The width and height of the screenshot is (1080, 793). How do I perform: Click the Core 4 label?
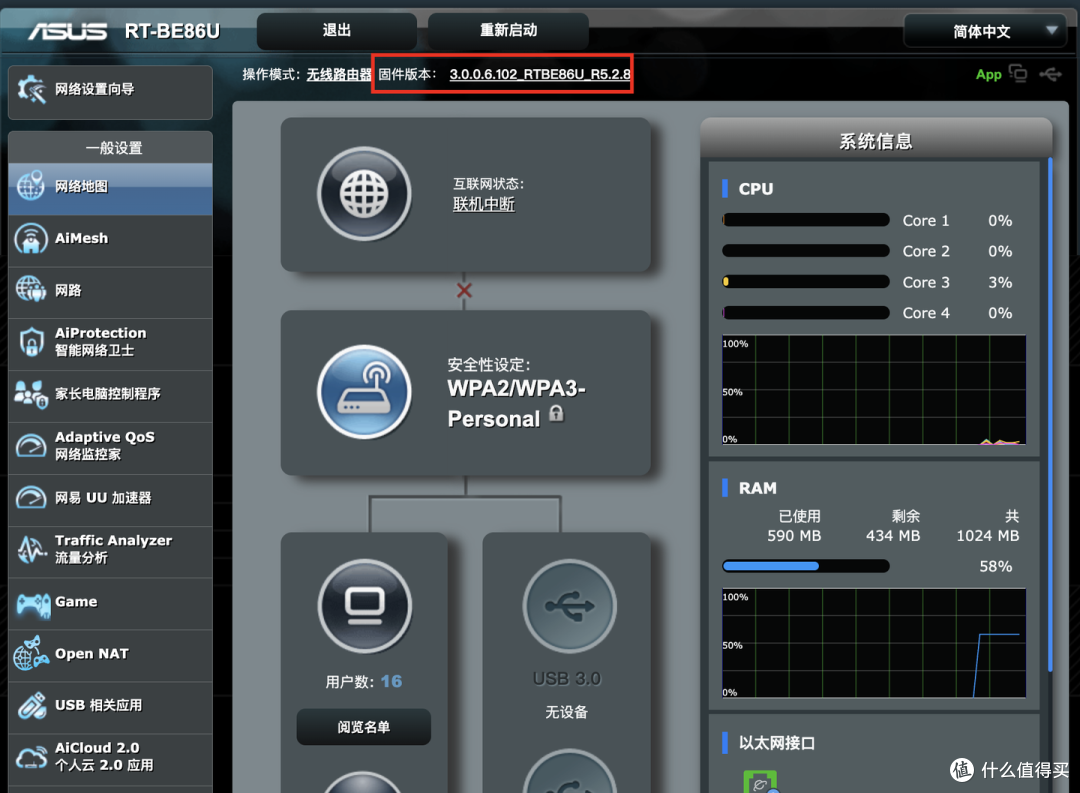pos(926,313)
